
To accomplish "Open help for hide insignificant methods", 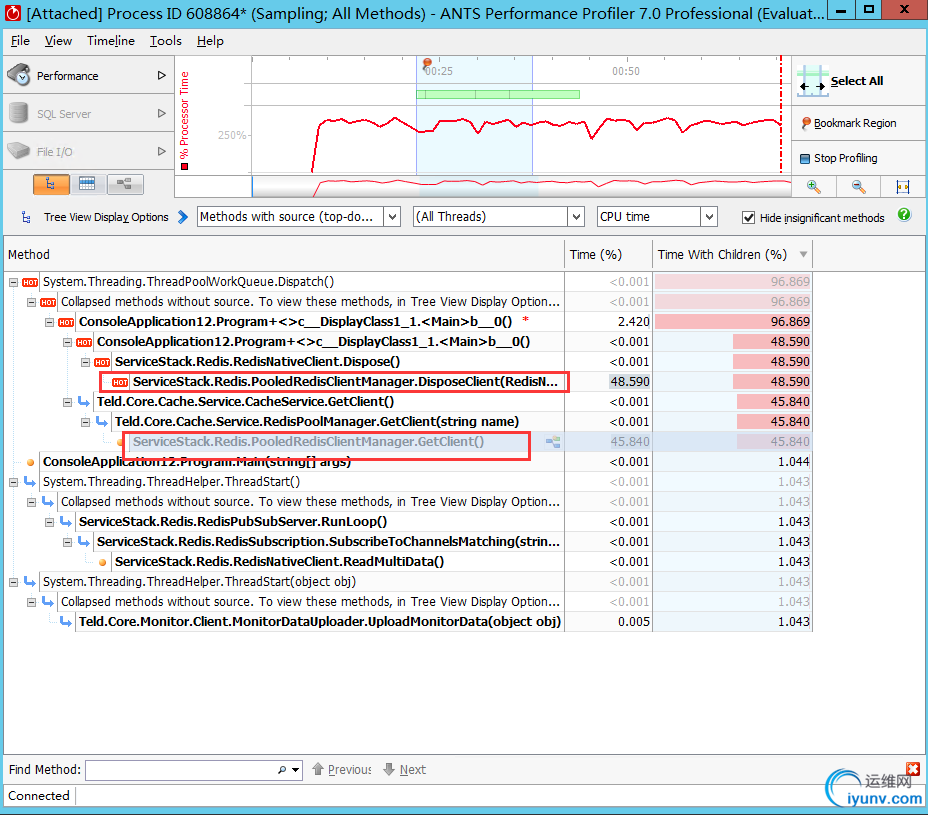I will [x=904, y=215].
